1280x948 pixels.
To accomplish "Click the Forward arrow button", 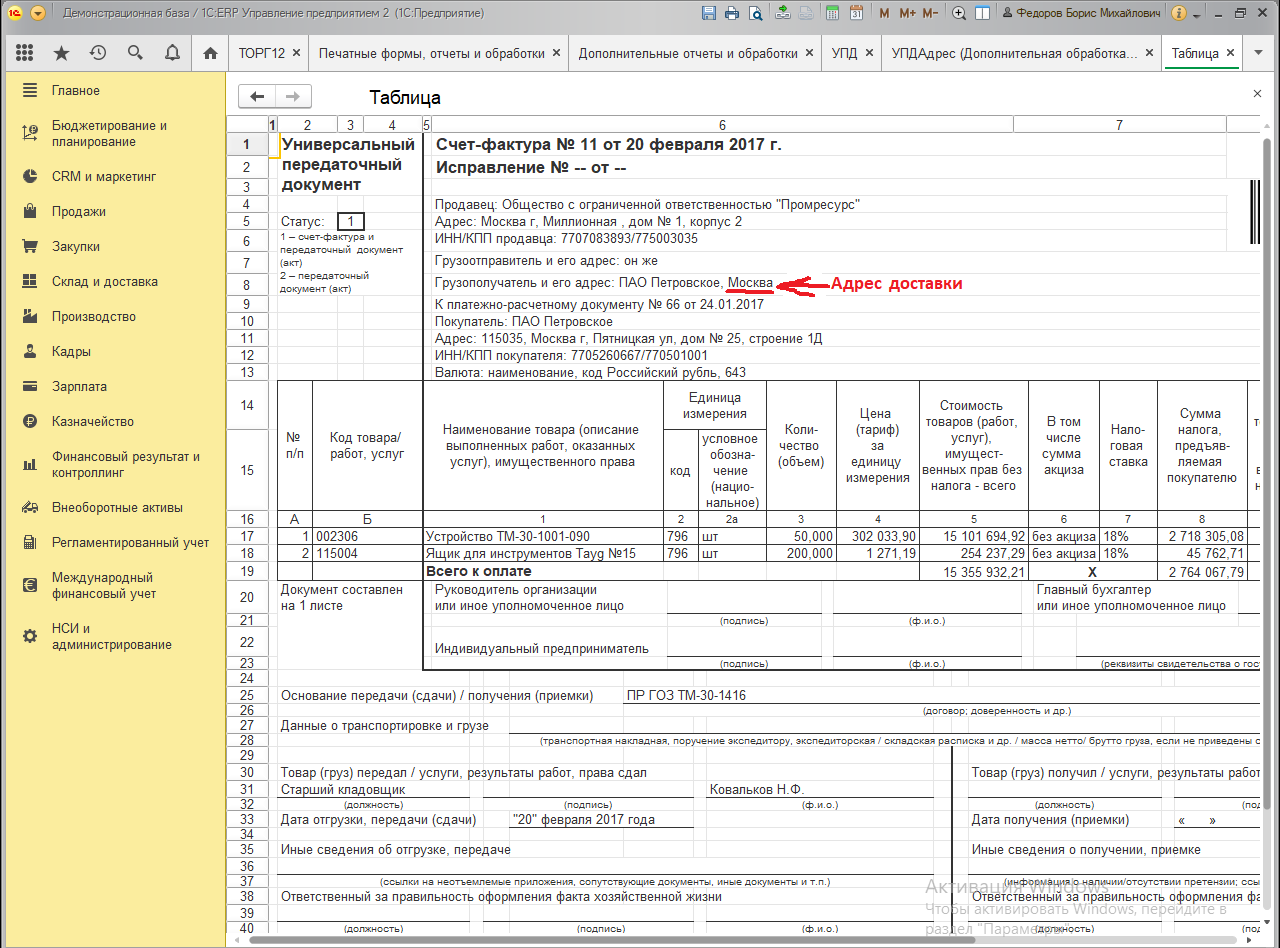I will point(293,96).
